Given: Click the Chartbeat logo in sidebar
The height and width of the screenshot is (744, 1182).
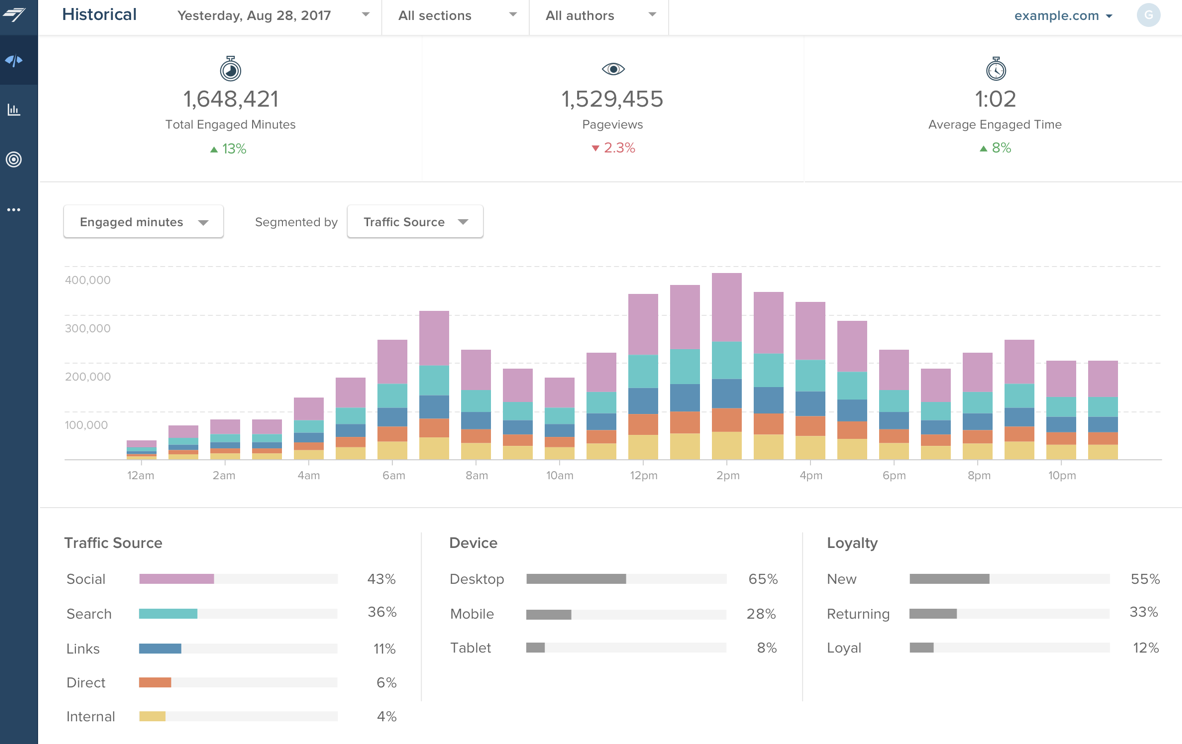Looking at the screenshot, I should (x=15, y=14).
